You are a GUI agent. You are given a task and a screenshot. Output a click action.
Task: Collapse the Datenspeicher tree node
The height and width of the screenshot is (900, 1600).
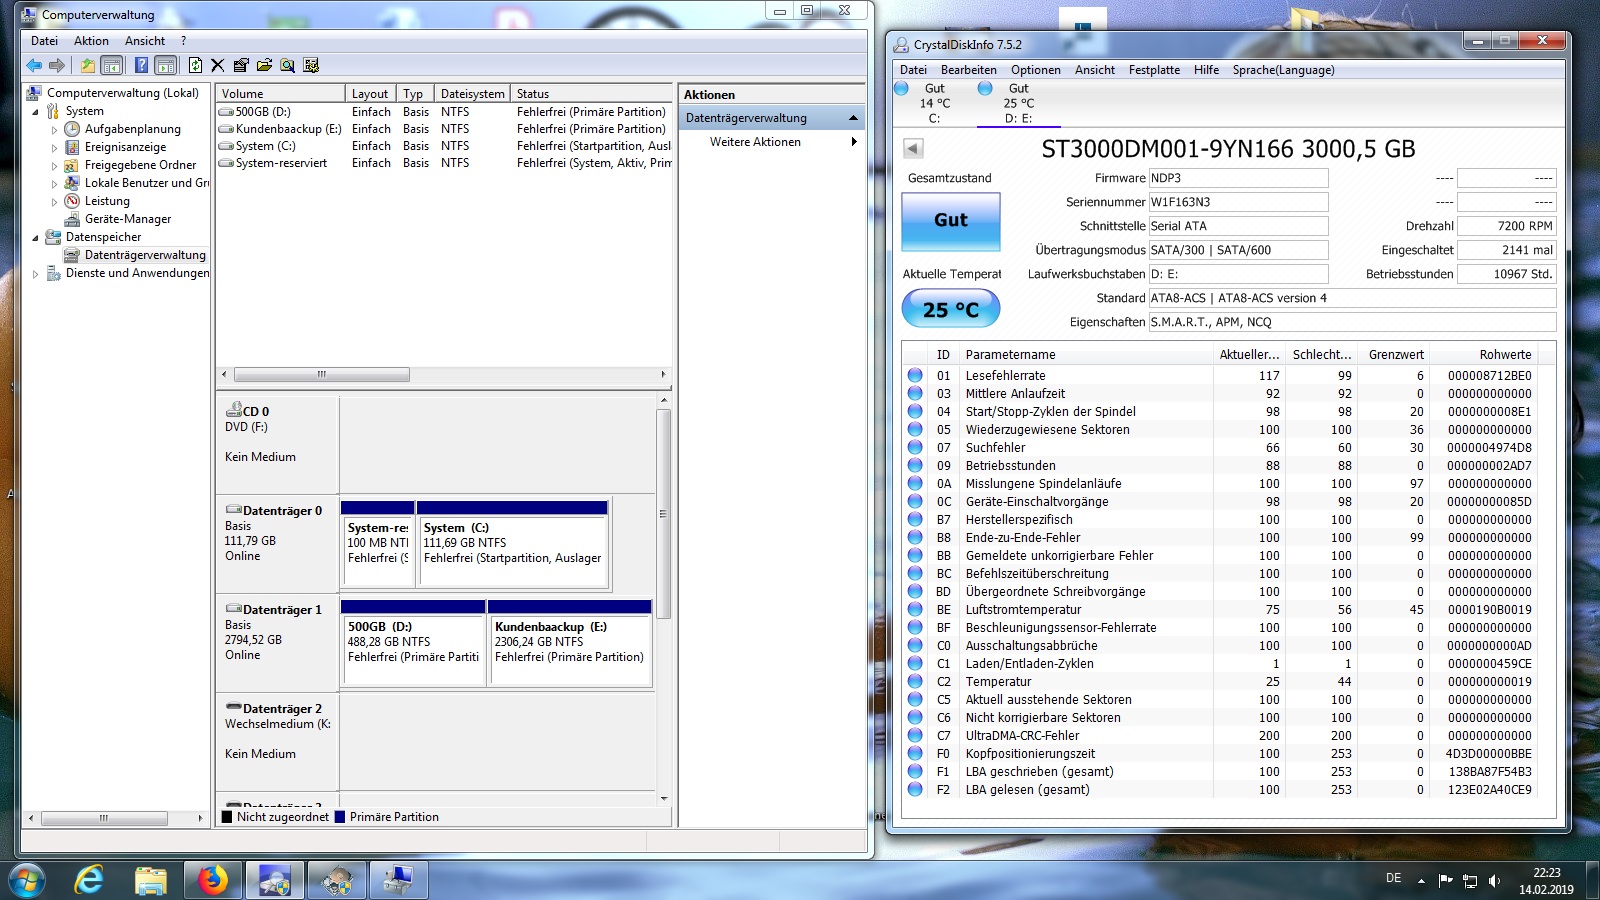(x=36, y=237)
